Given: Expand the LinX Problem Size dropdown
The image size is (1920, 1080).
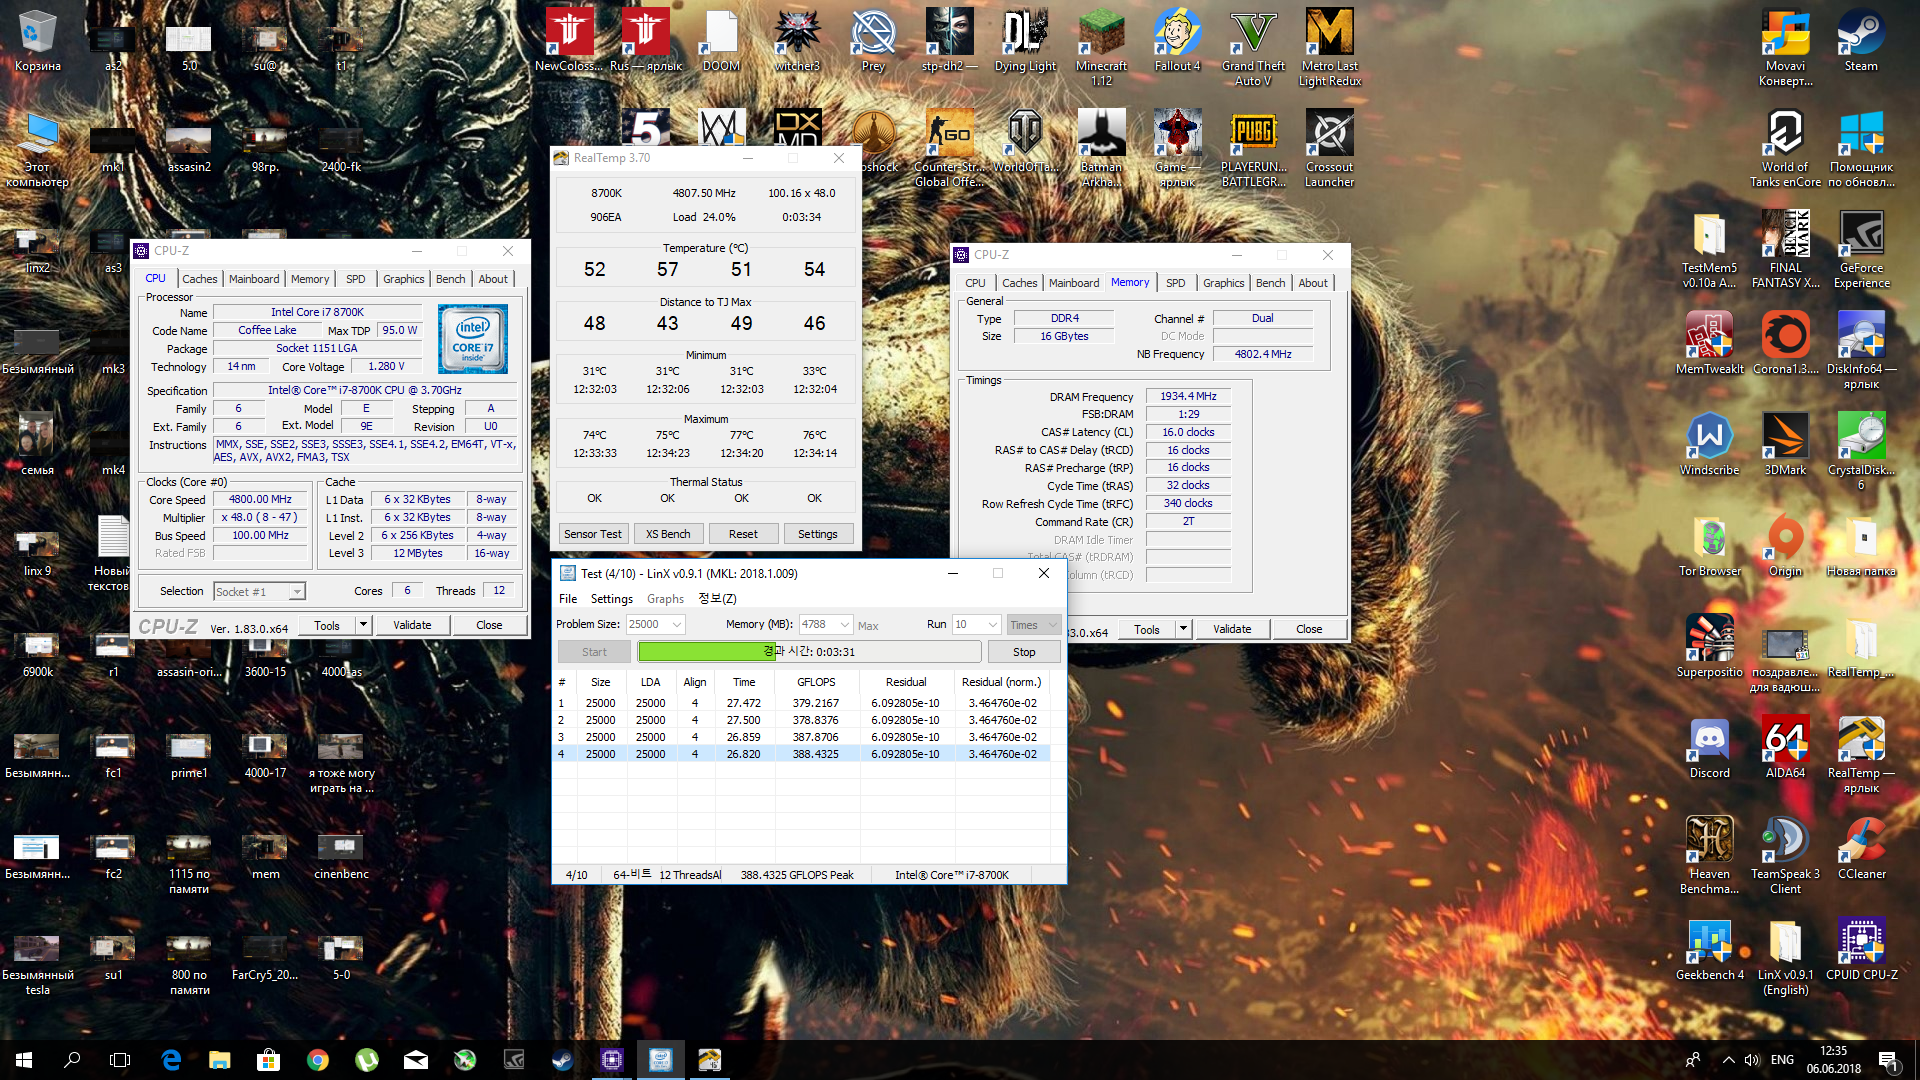Looking at the screenshot, I should (x=677, y=625).
